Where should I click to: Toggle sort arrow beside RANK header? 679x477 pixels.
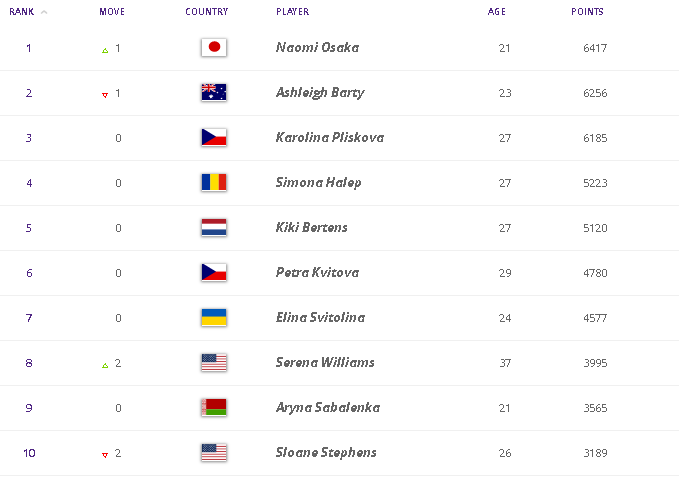pyautogui.click(x=44, y=12)
